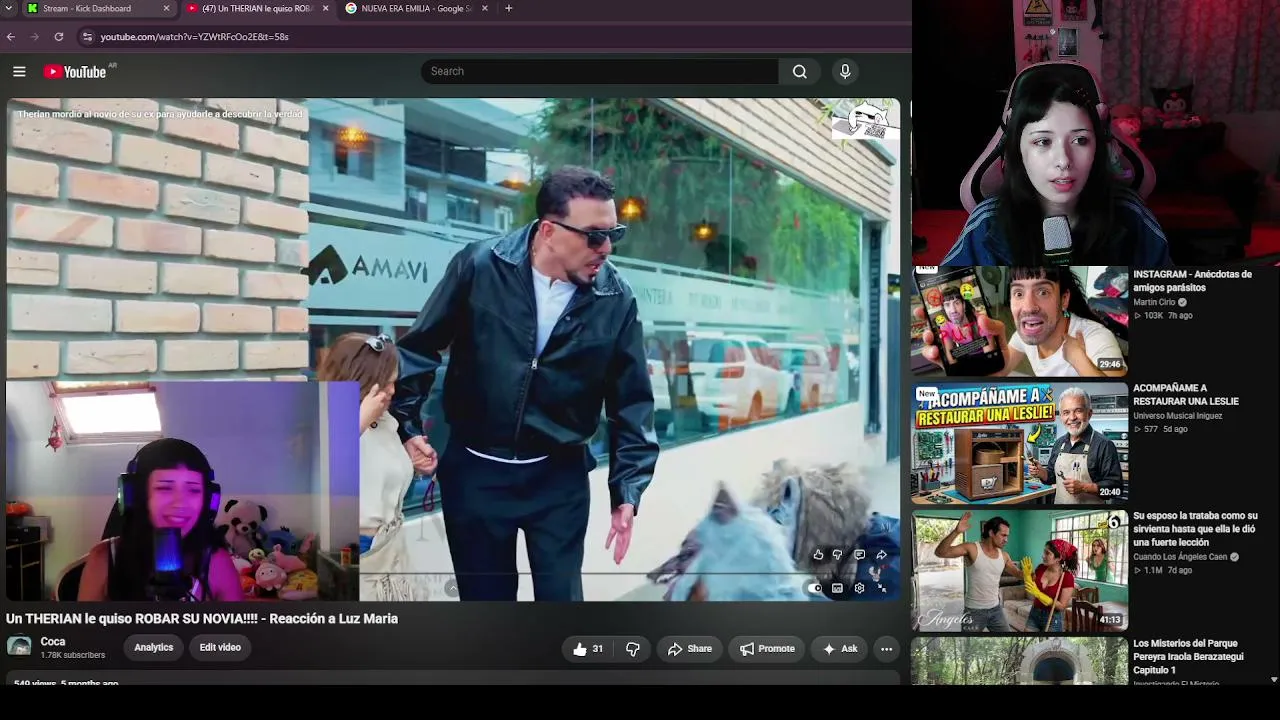Viewport: 1280px width, 720px height.
Task: Visit the Cuando Los Ángeles Caen channel
Action: 1180,557
